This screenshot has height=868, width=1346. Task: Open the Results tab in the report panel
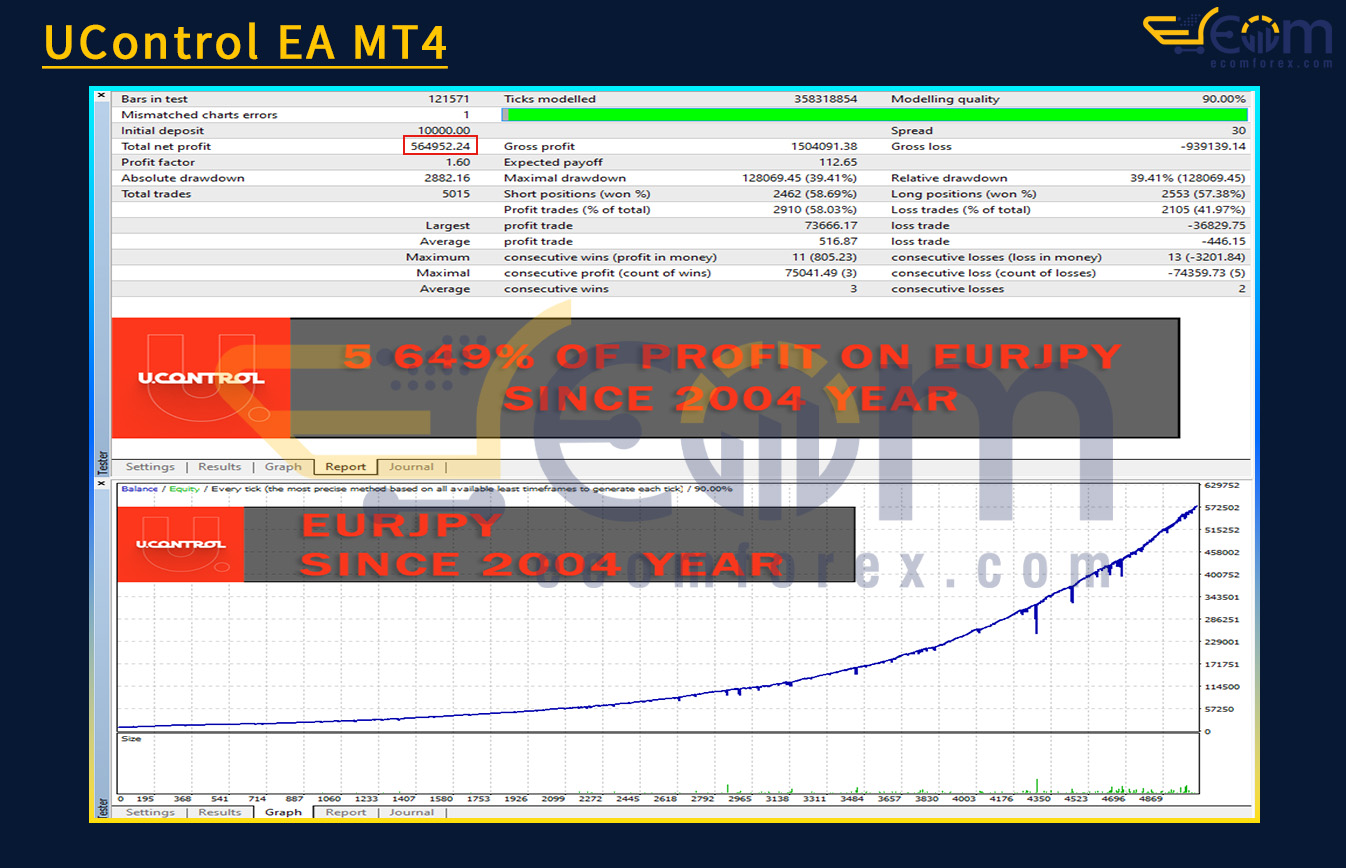219,467
